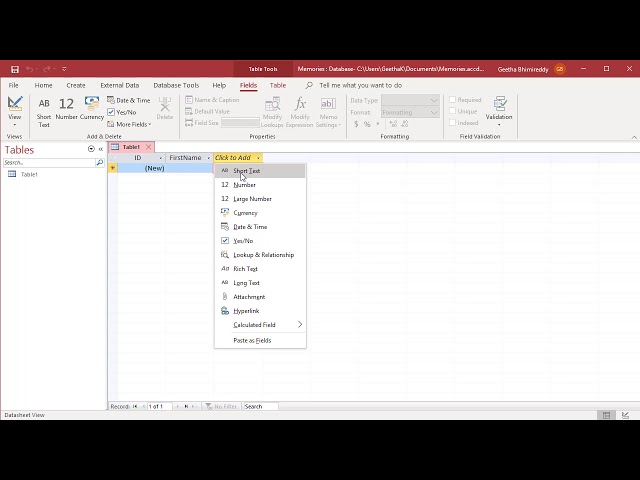This screenshot has height=480, width=640.
Task: Open the Tables pane options dropdown circle
Action: pyautogui.click(x=91, y=149)
